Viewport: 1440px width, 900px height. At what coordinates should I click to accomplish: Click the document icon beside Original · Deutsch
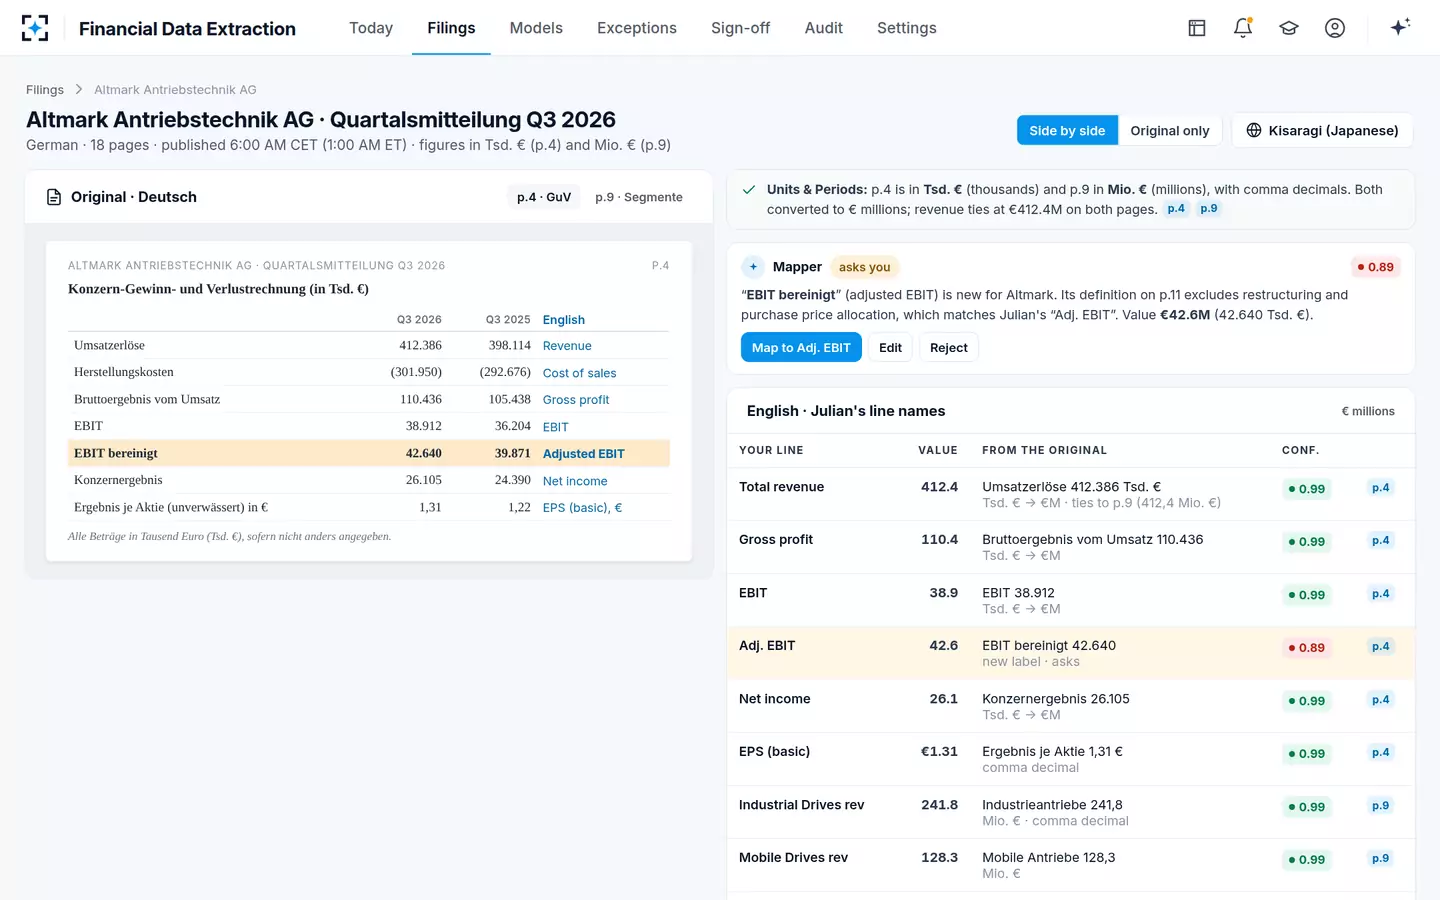(x=54, y=197)
